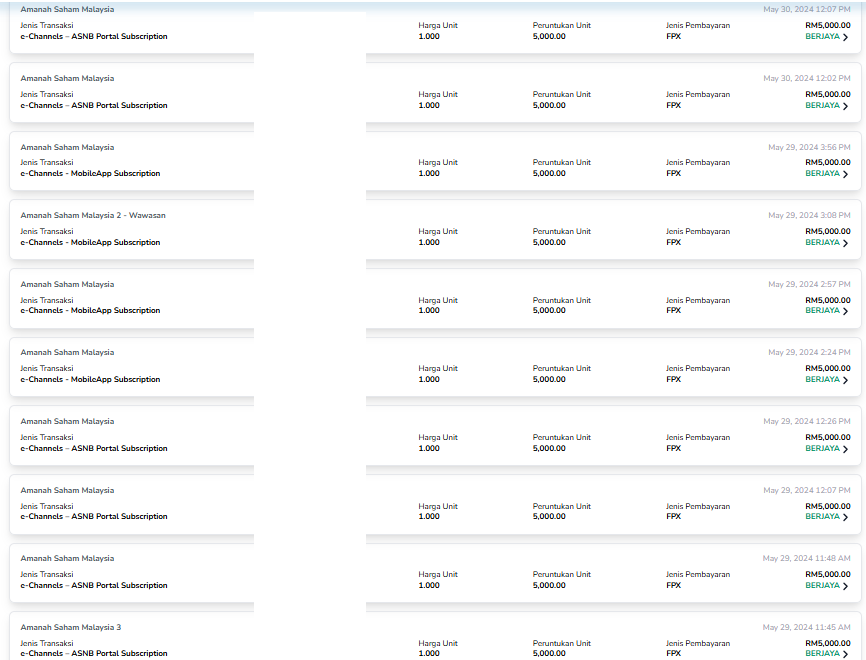Click chevron on May 29, 2024 2:57 PM row
This screenshot has width=866, height=660.
(845, 311)
